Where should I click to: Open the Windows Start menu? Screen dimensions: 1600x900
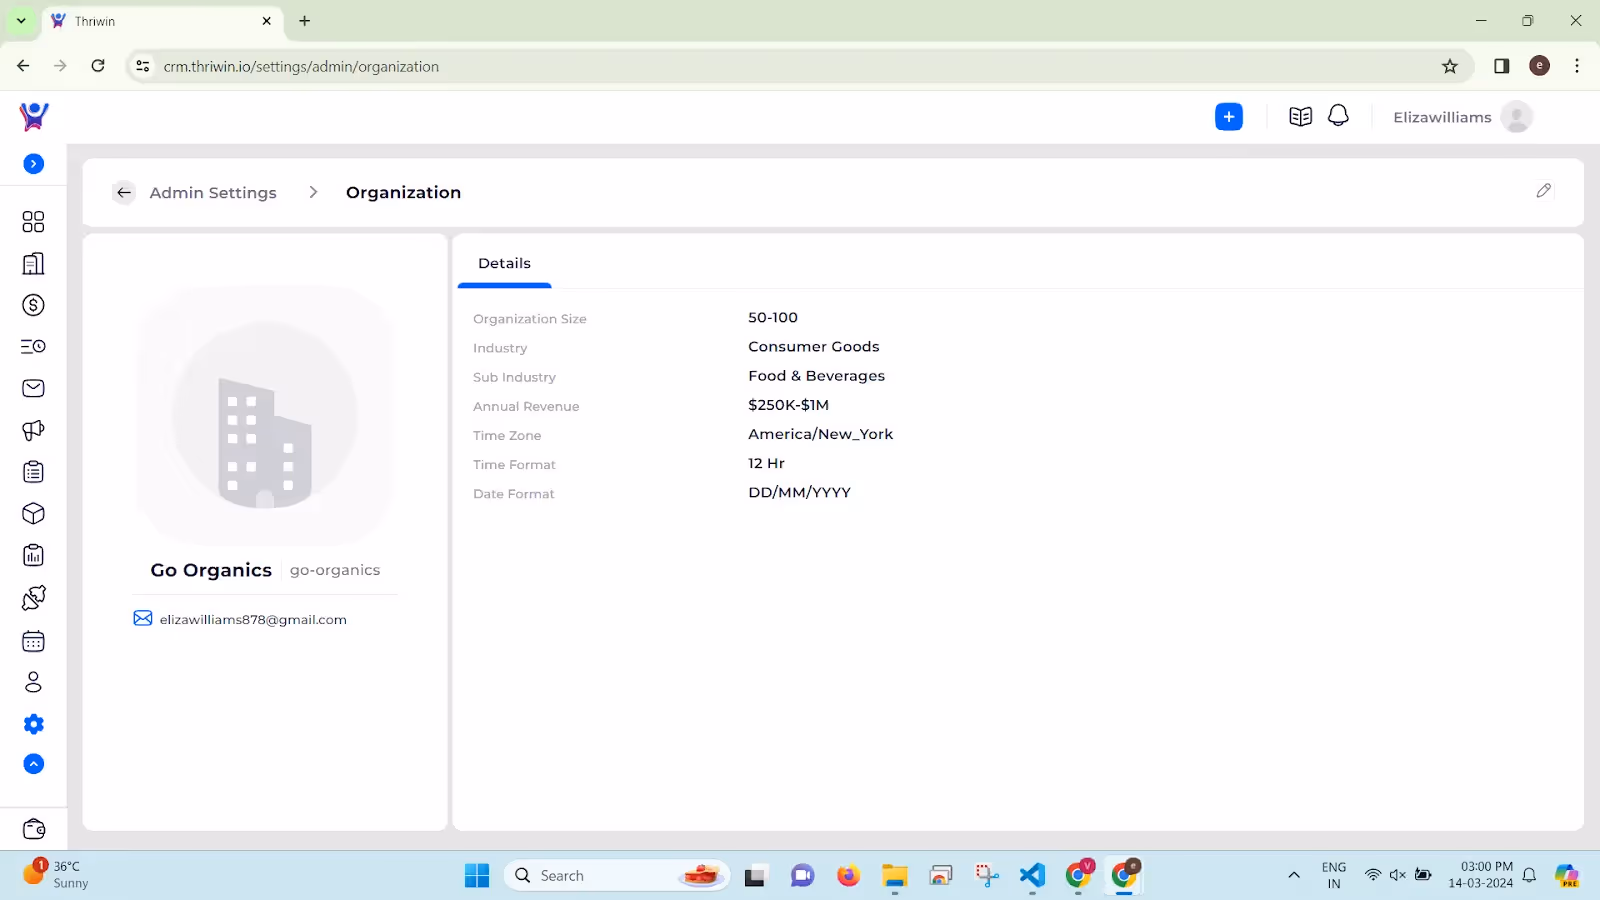[477, 875]
